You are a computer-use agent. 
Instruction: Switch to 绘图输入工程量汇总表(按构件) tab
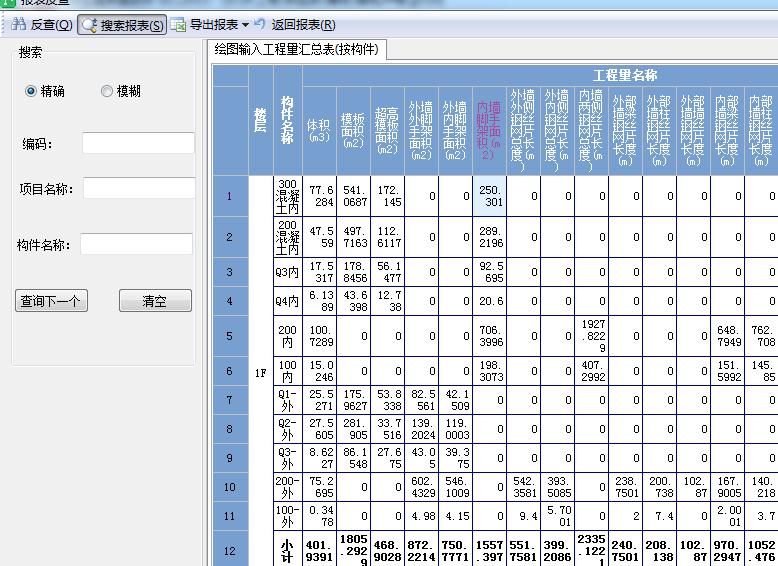296,50
